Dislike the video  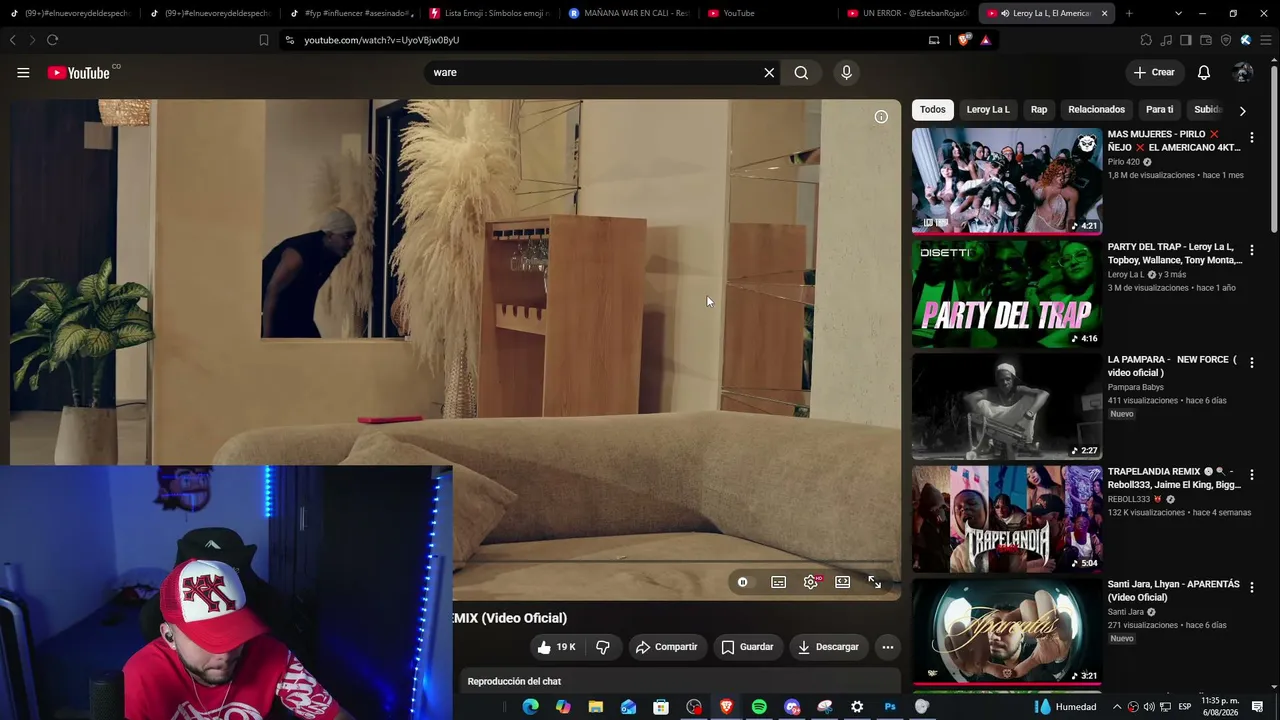point(603,647)
